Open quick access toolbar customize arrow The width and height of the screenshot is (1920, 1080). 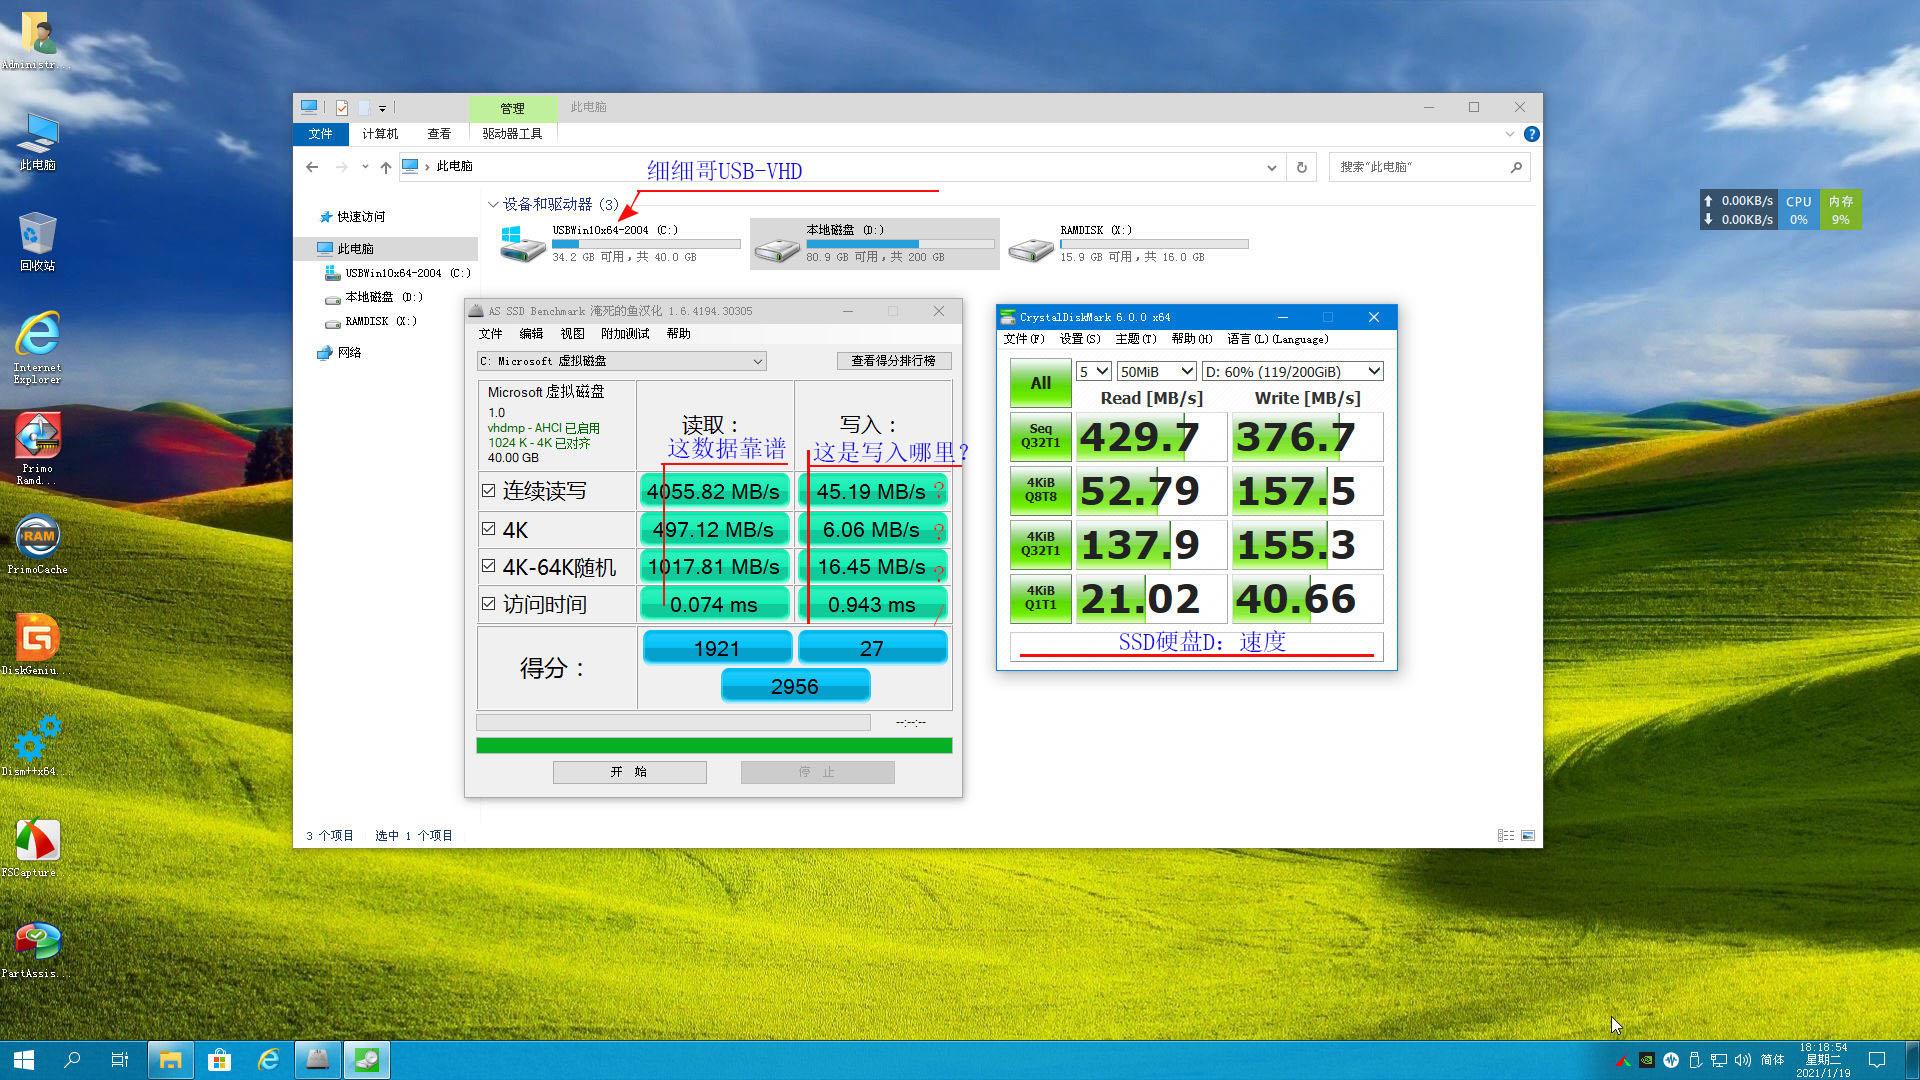pyautogui.click(x=382, y=108)
